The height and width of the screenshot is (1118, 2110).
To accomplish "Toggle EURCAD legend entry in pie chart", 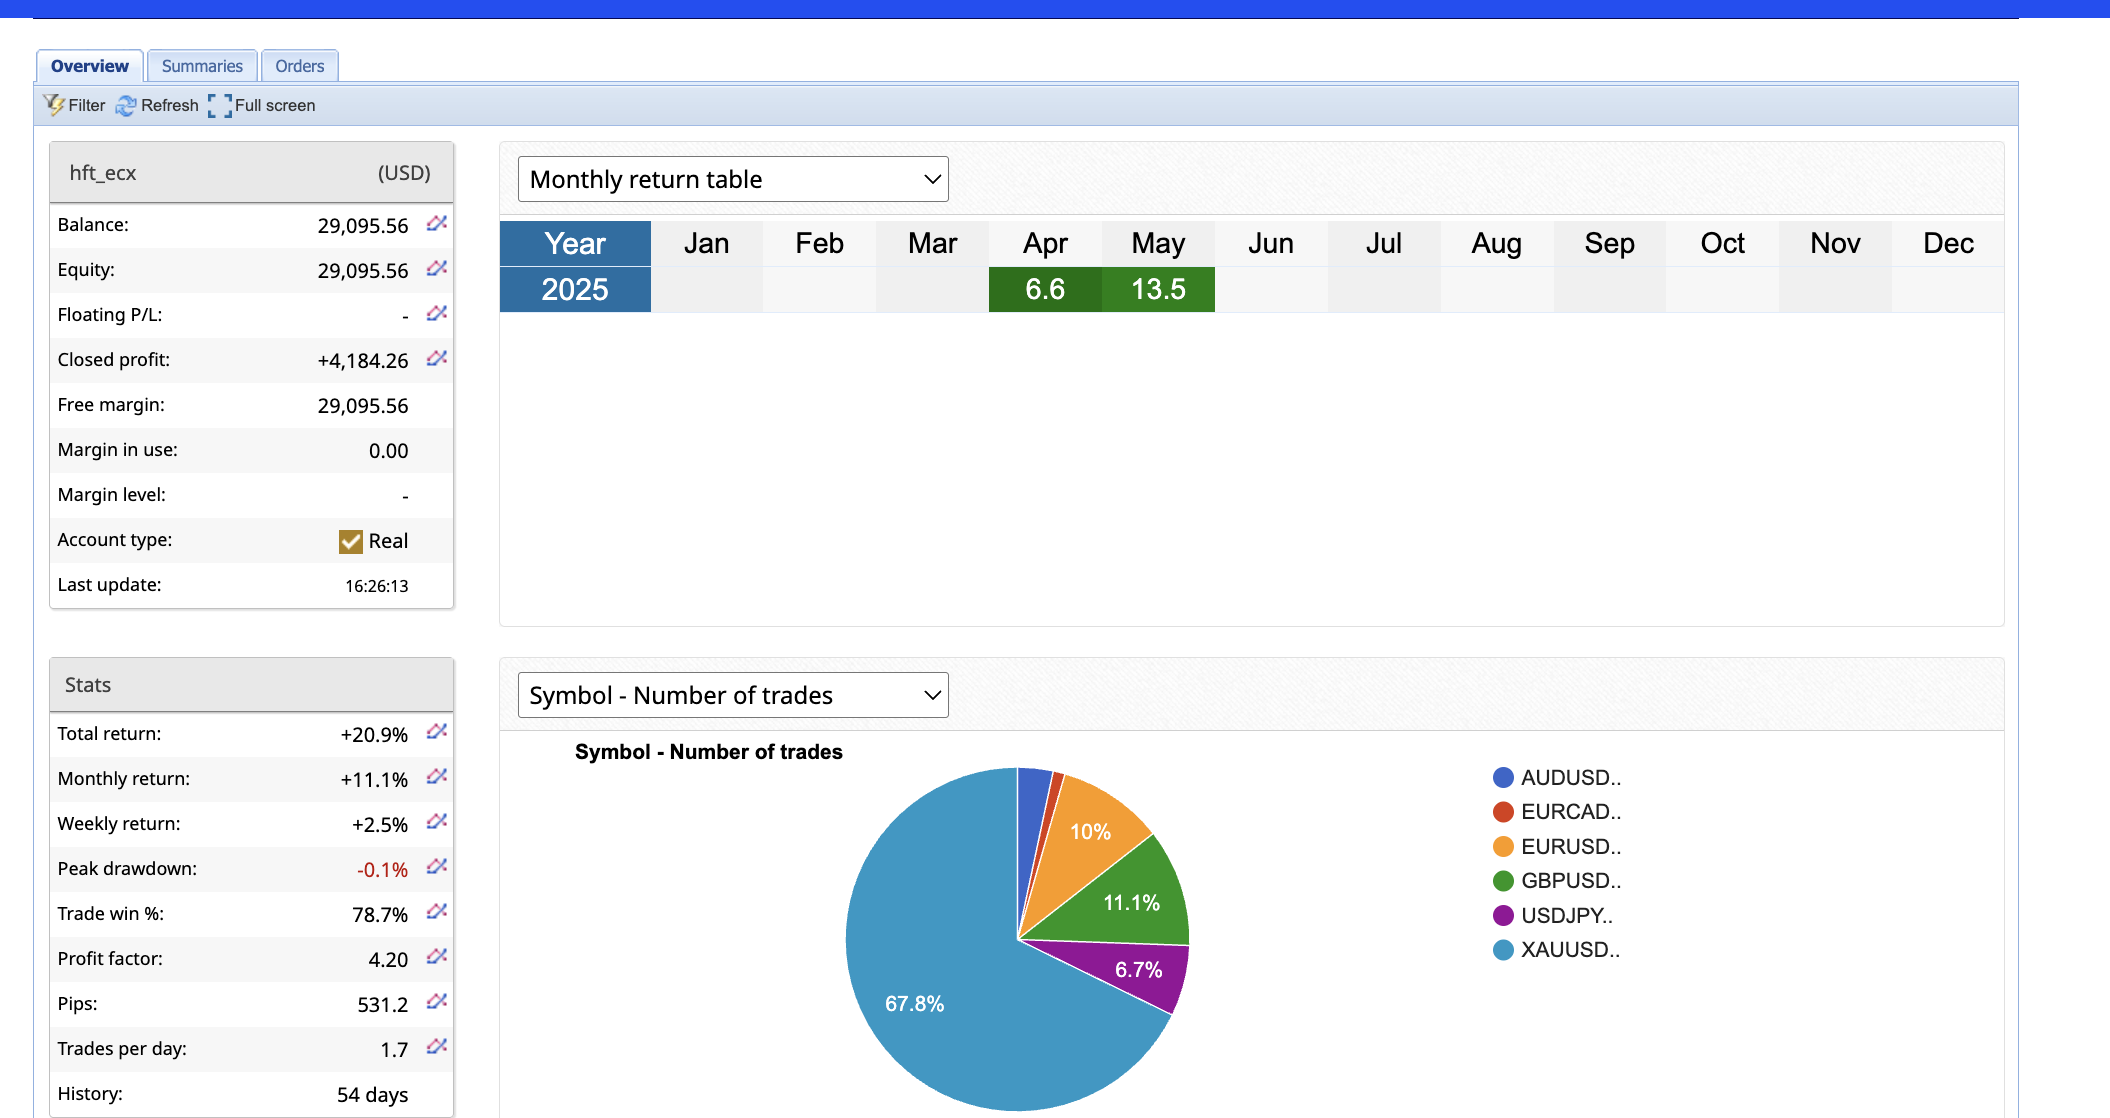I will coord(1570,812).
